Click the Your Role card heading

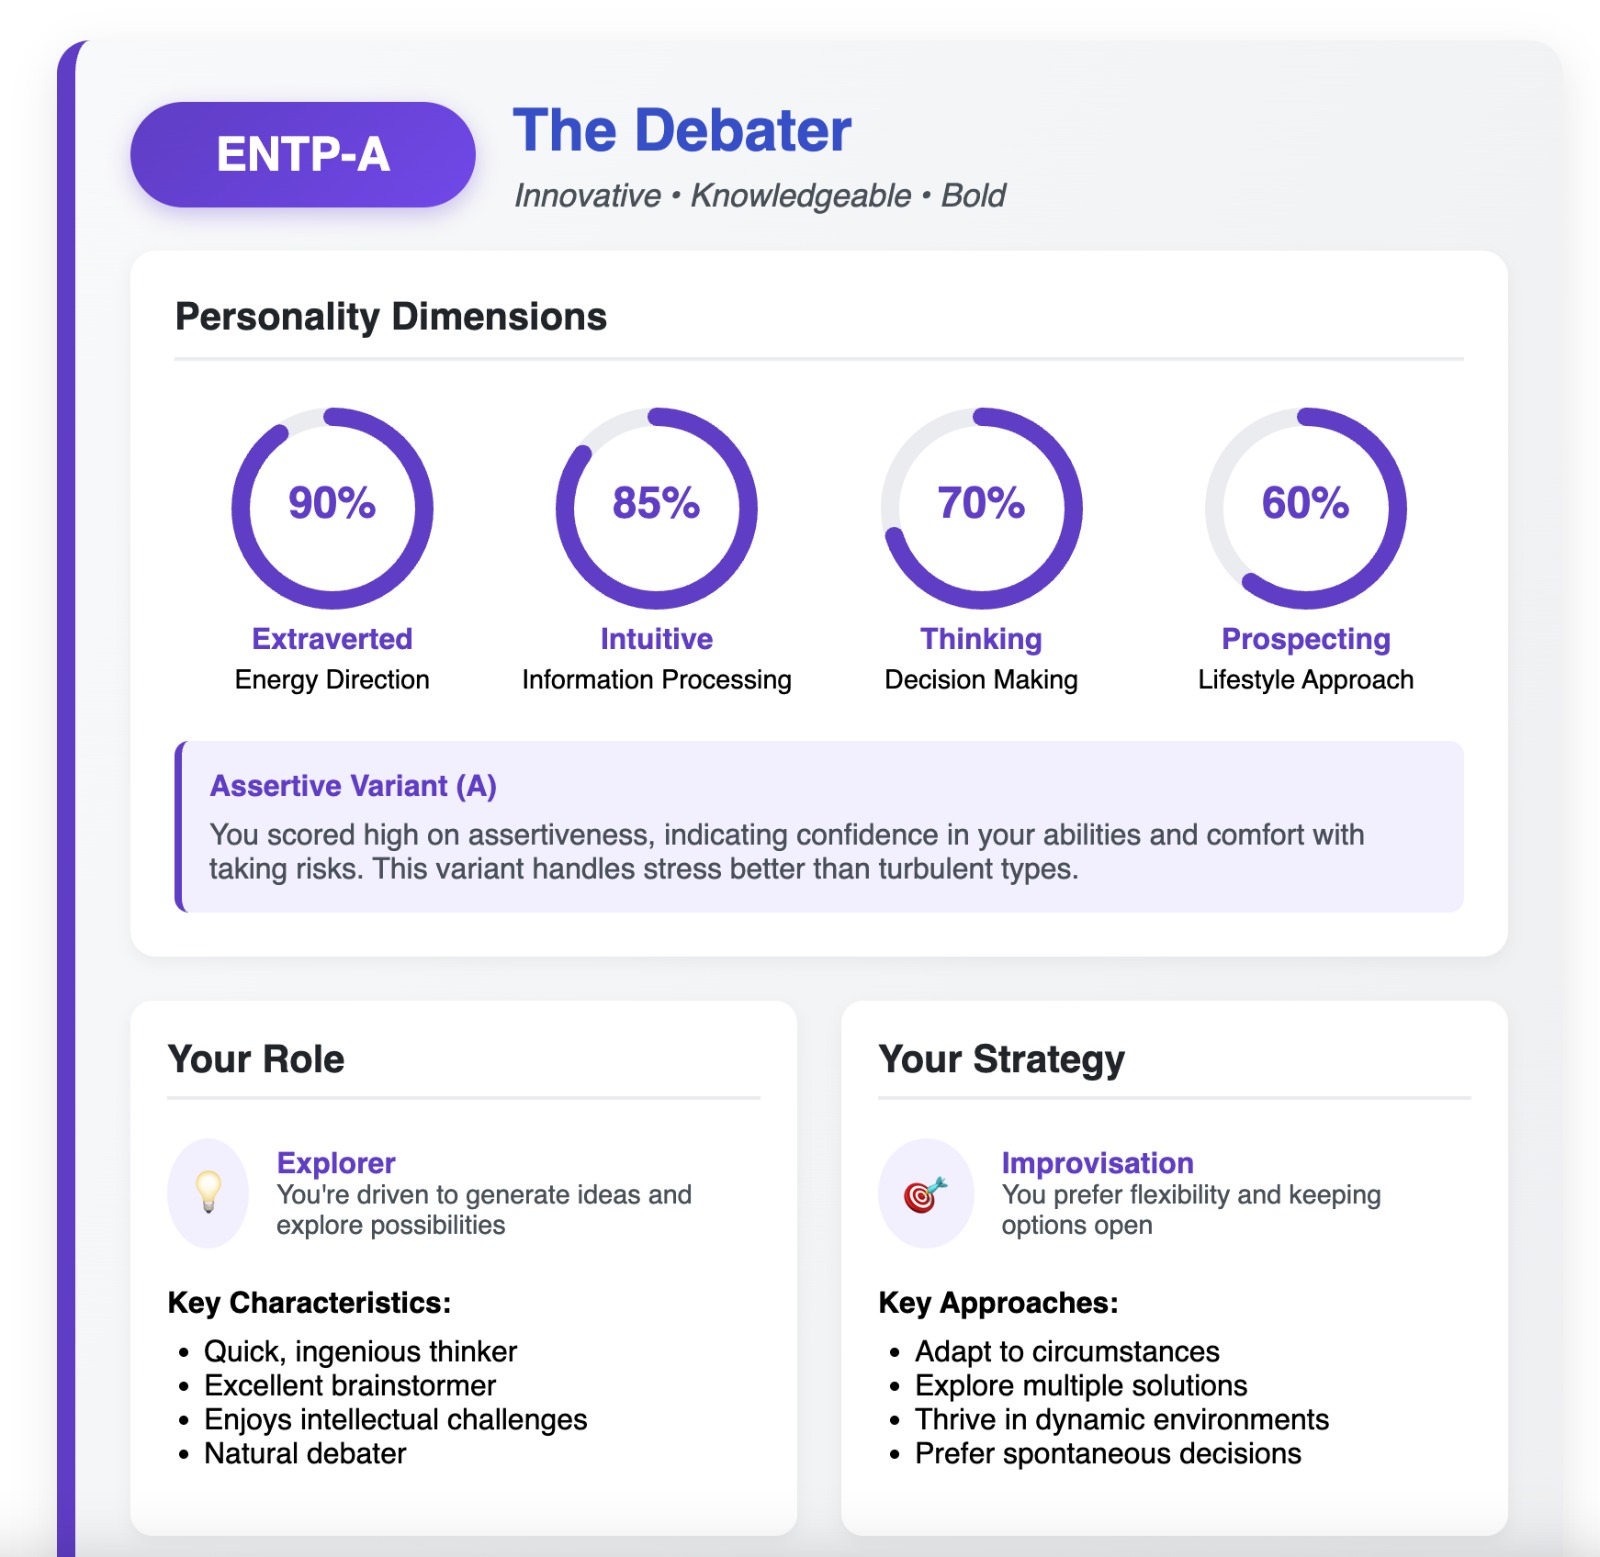[x=256, y=1059]
